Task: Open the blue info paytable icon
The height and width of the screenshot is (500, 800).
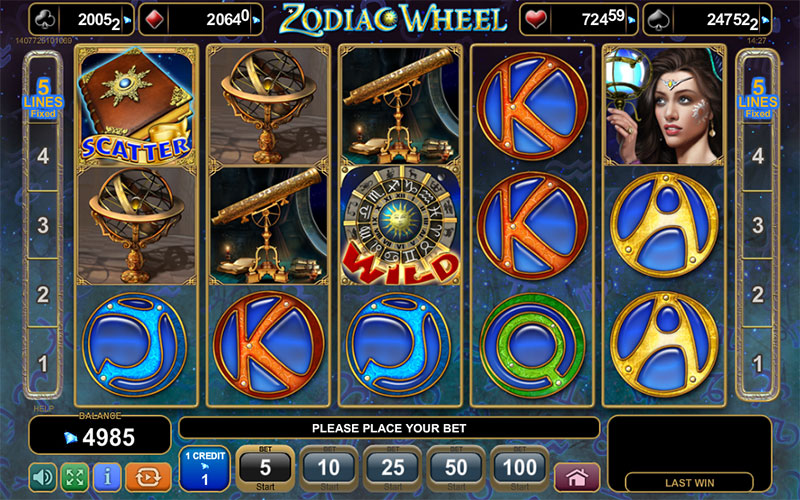Action: pos(107,477)
